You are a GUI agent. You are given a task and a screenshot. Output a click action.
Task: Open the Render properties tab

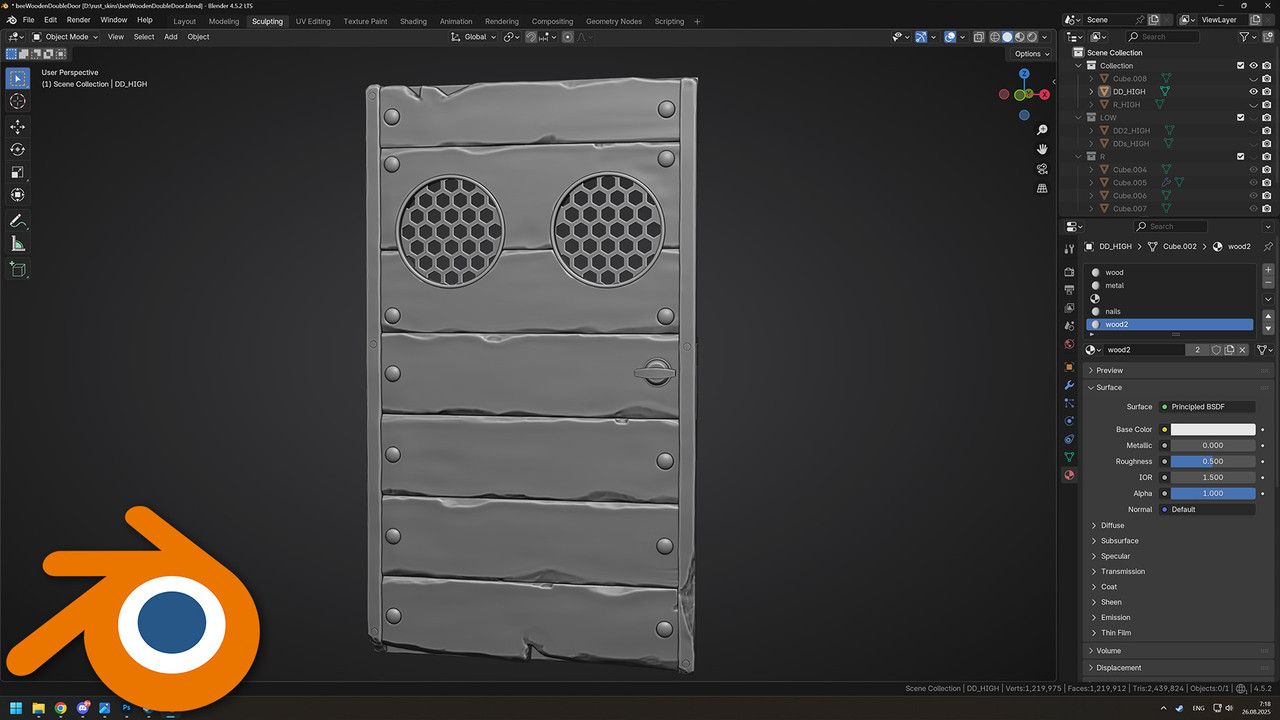point(1069,272)
